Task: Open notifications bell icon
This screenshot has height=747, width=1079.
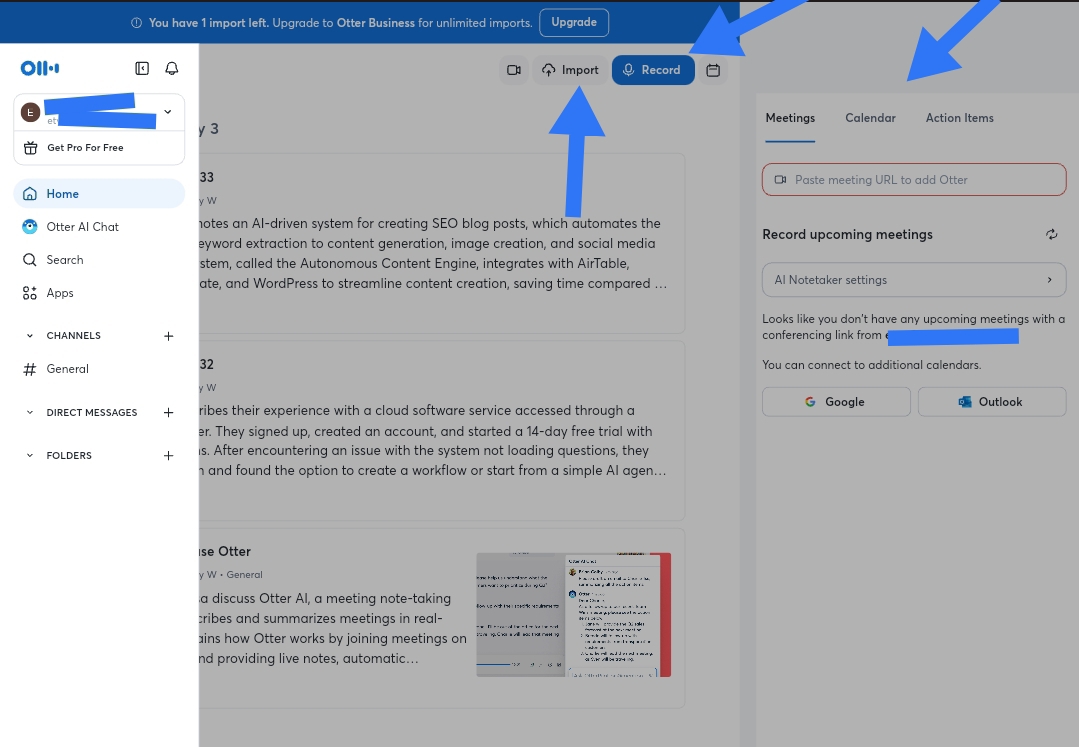Action: (x=172, y=68)
